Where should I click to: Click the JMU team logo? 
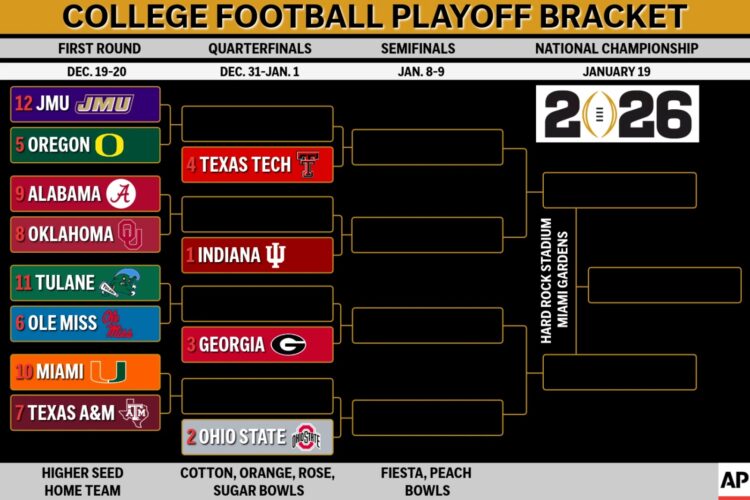[104, 104]
